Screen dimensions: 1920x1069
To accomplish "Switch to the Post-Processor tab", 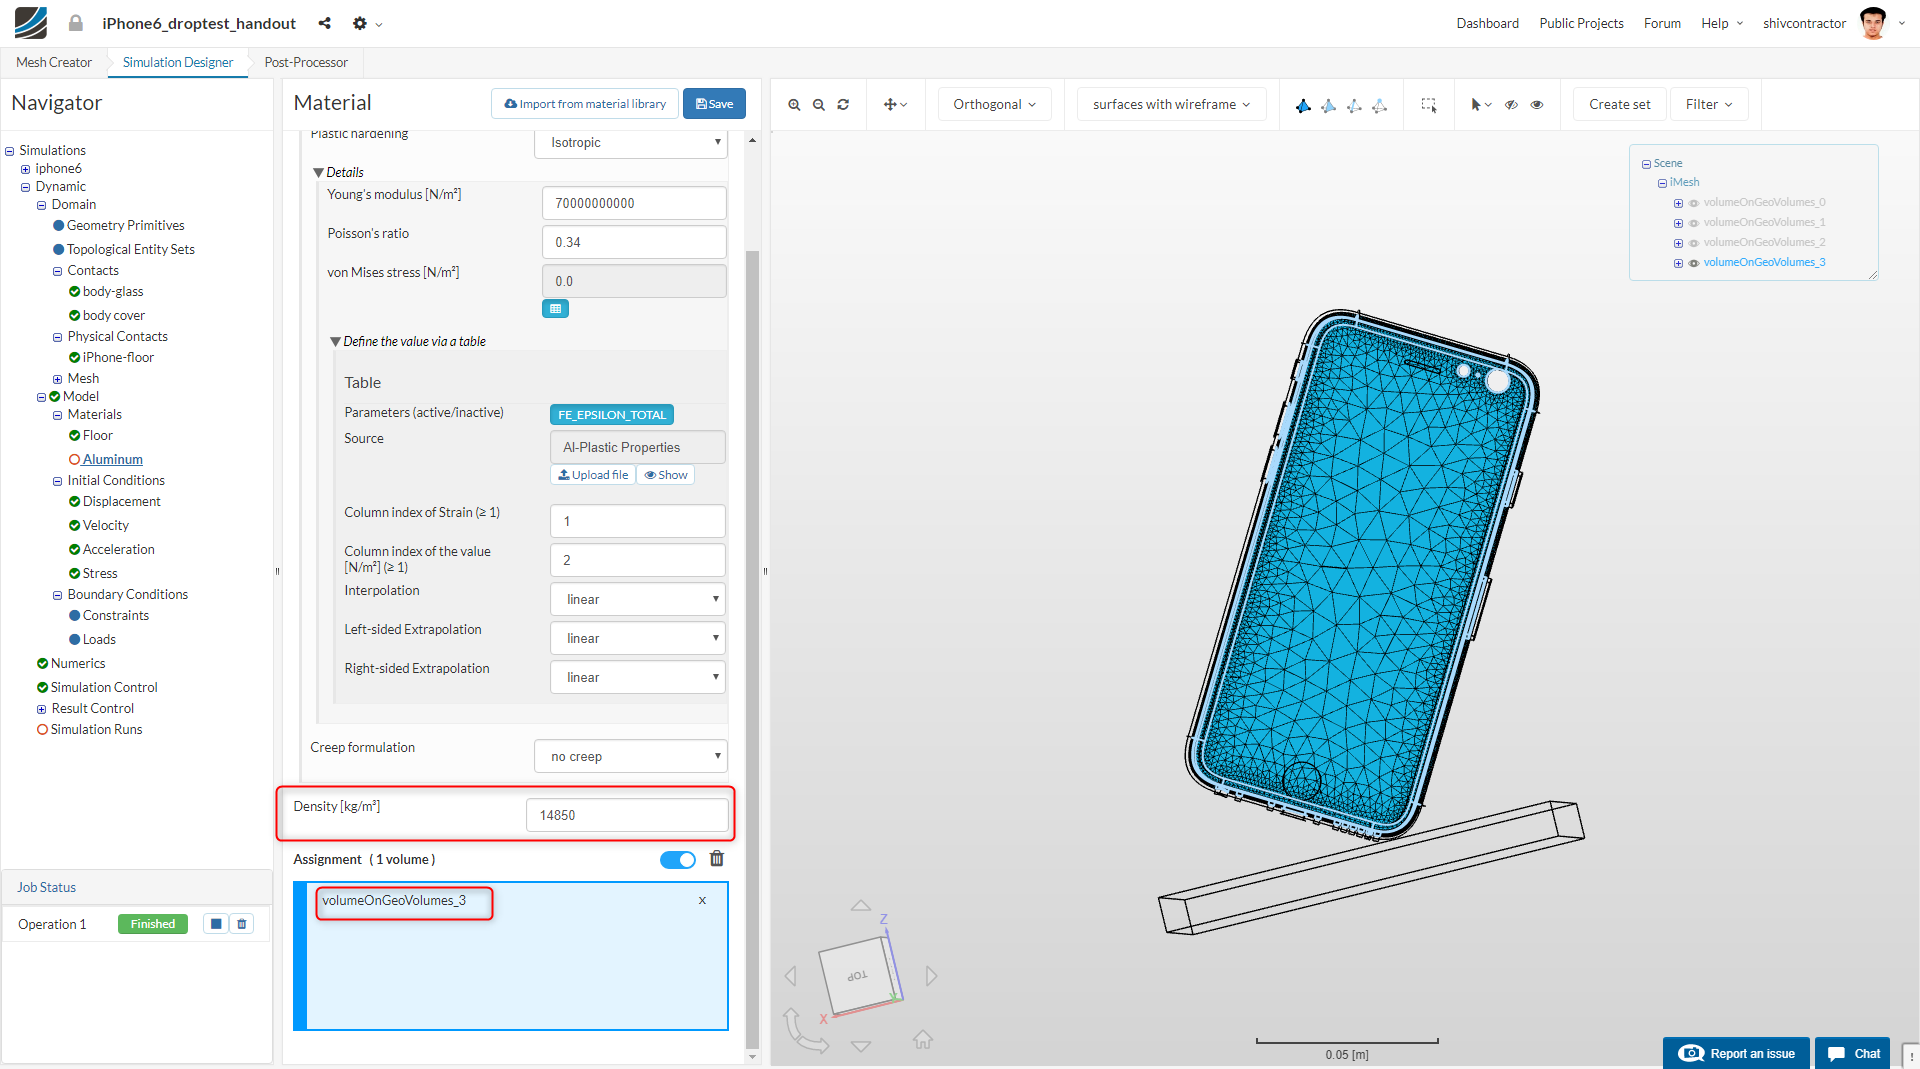I will pos(306,62).
